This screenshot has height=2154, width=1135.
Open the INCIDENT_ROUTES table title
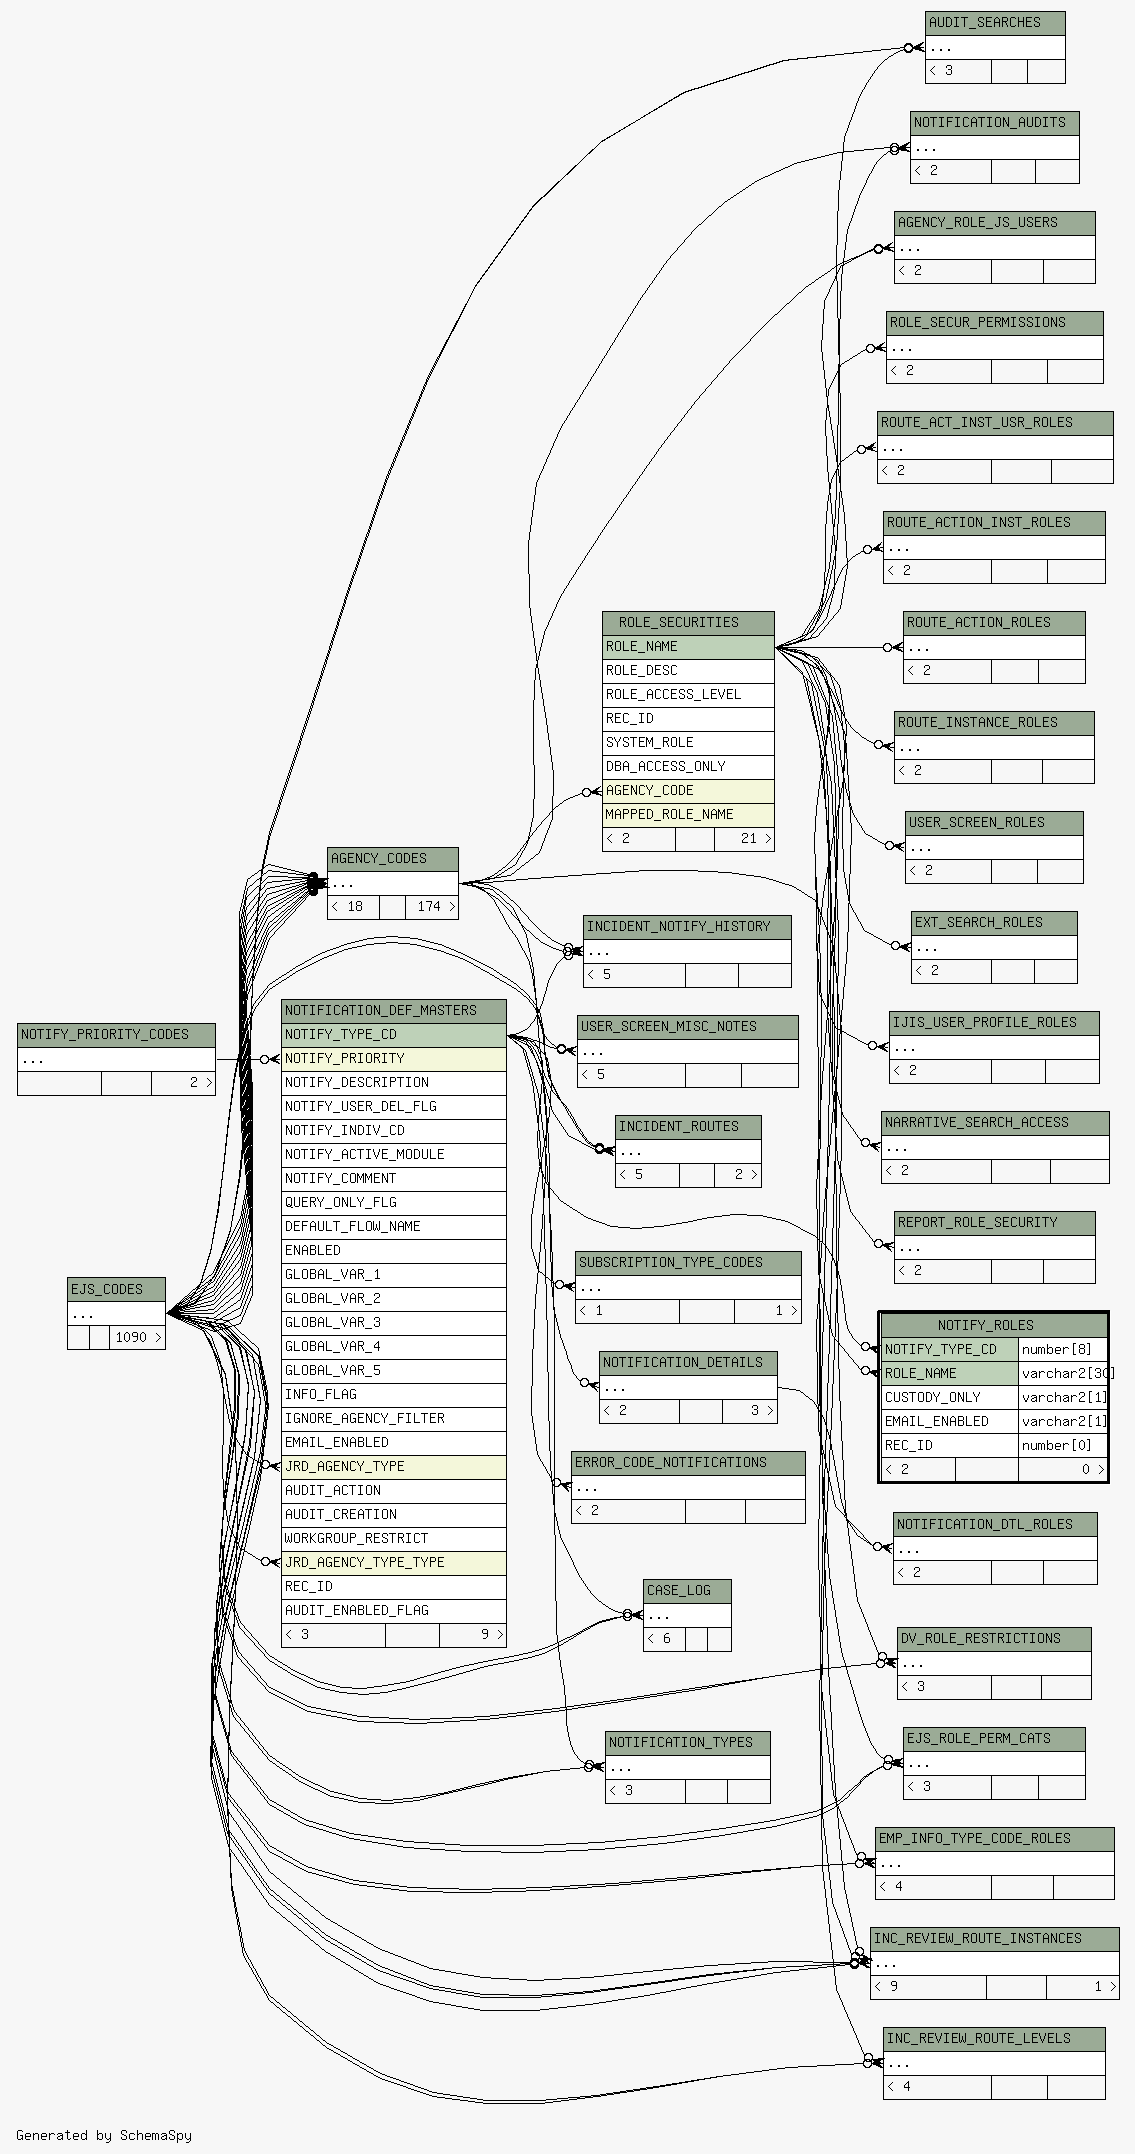688,1127
